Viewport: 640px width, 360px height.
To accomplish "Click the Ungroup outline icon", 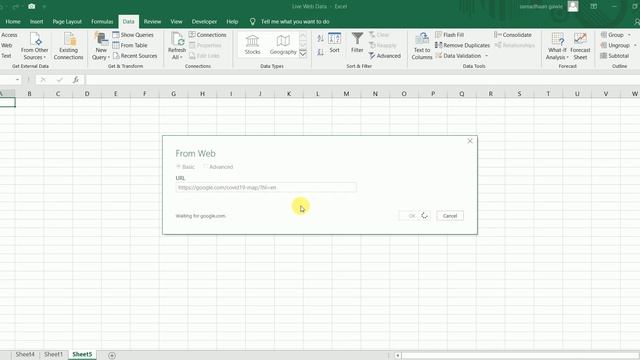I will click(604, 45).
